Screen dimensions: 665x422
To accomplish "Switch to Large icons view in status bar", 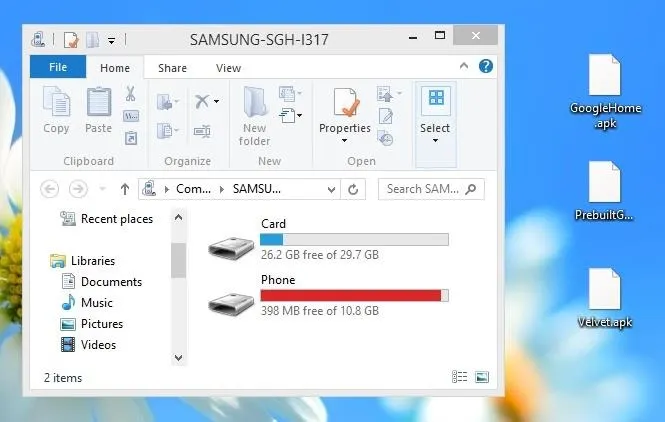I will tap(482, 377).
